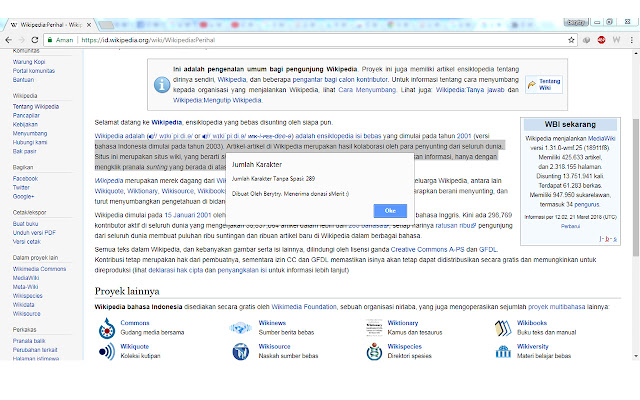Click Versi cetak sidebar link
The image size is (640, 400).
pyautogui.click(x=27, y=242)
